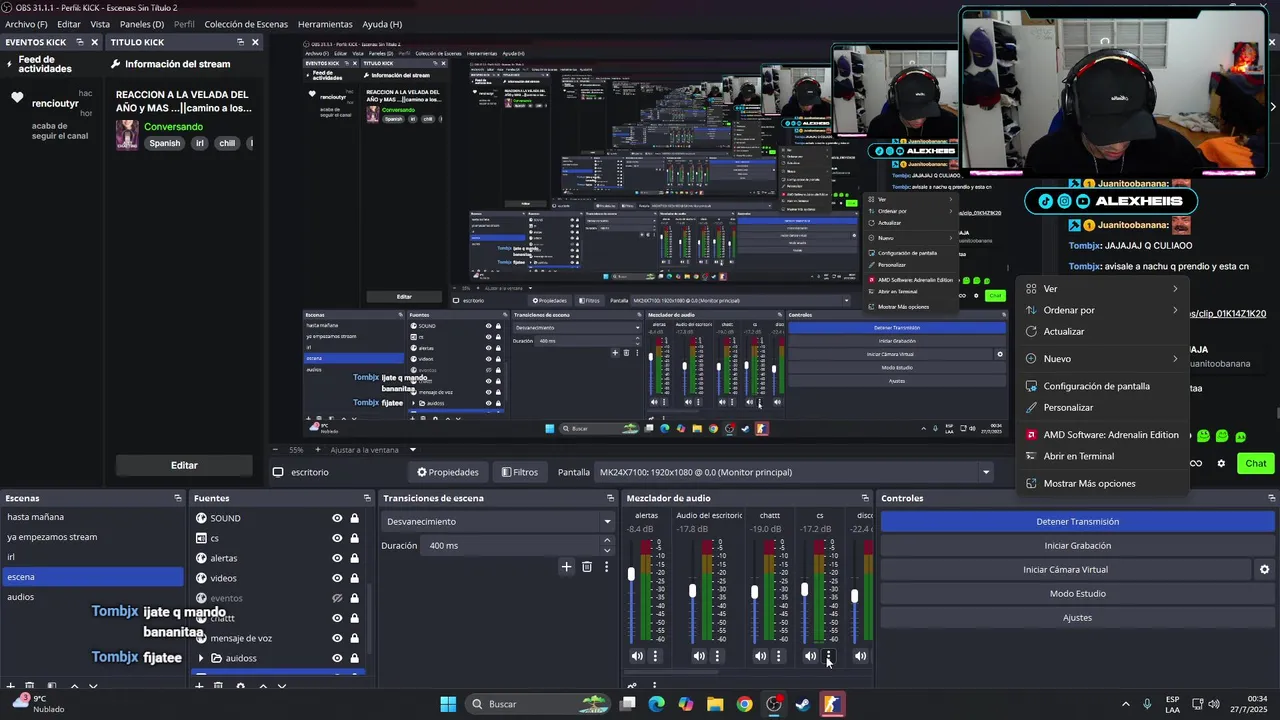Toggle lock on eventos source
This screenshot has height=720, width=1280.
354,598
